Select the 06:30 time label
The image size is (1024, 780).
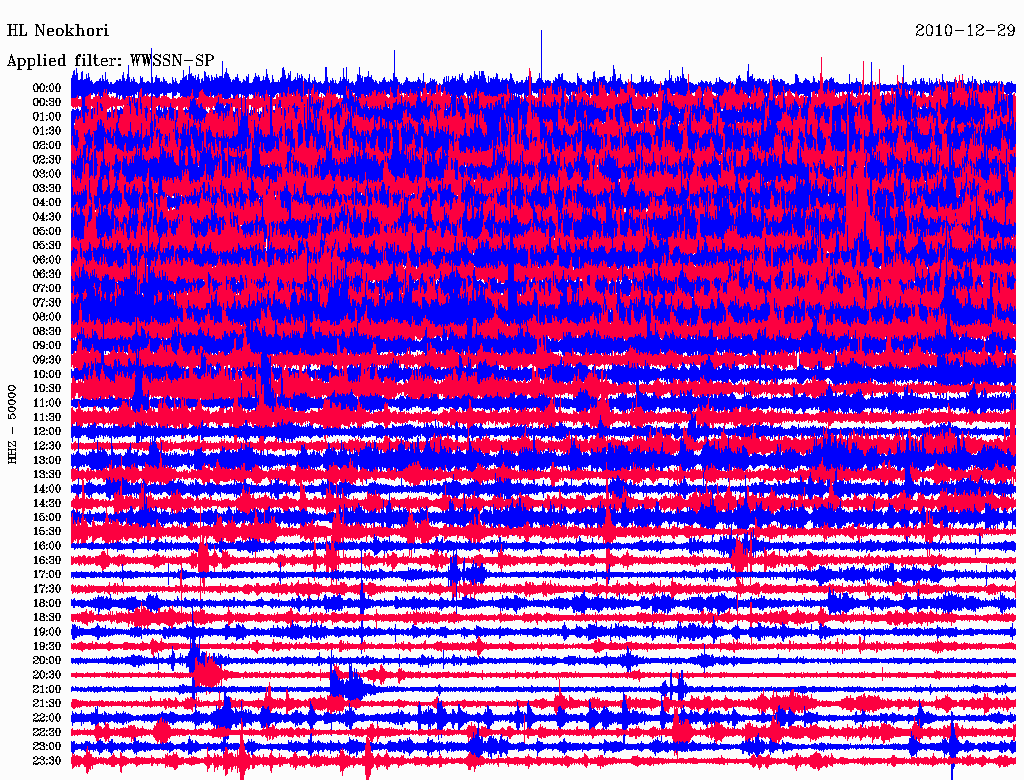click(x=47, y=274)
